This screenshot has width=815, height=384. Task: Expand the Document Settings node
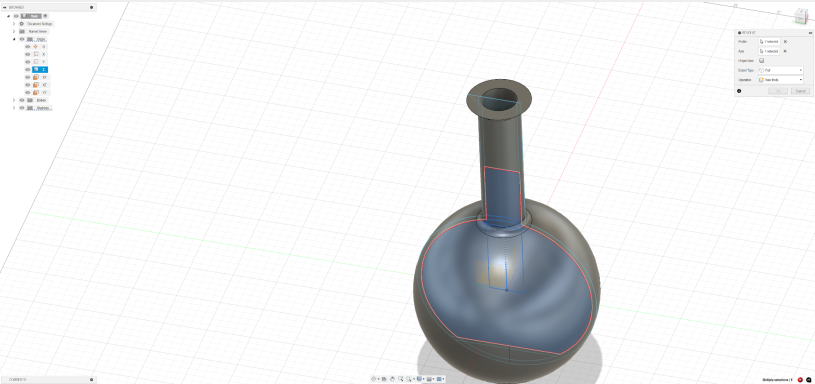coord(14,23)
